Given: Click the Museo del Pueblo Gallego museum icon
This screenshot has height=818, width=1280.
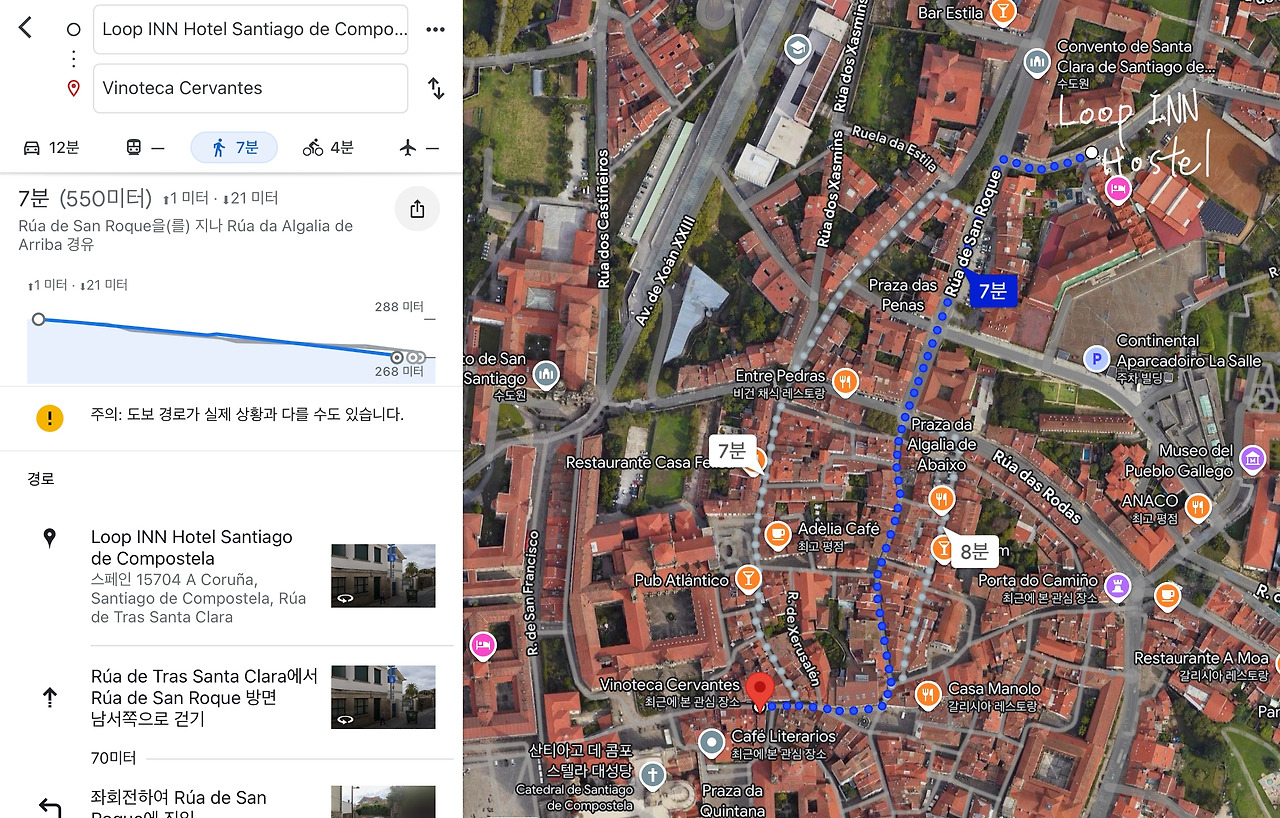Looking at the screenshot, I should [1252, 460].
